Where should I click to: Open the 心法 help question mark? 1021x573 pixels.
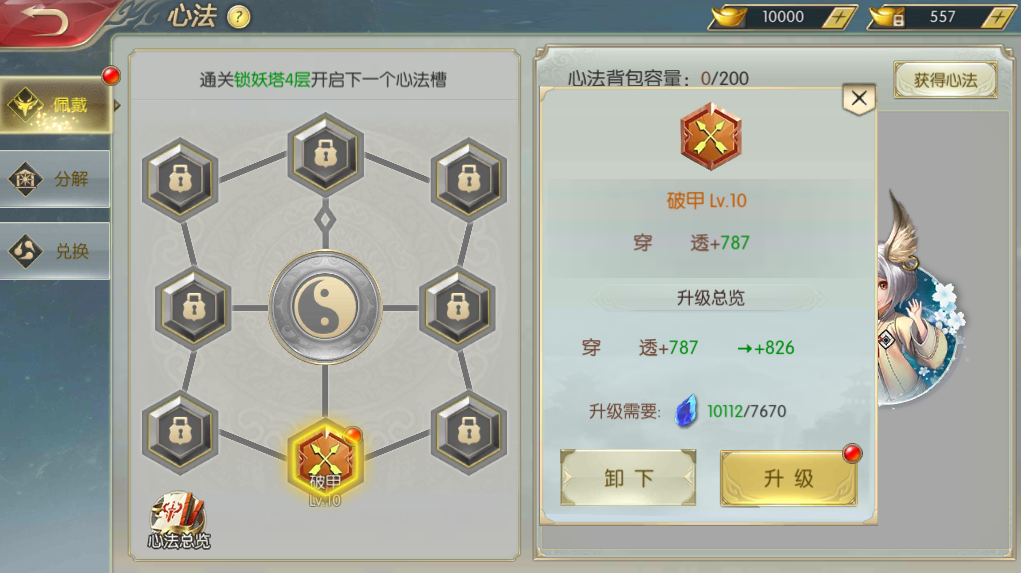click(239, 17)
